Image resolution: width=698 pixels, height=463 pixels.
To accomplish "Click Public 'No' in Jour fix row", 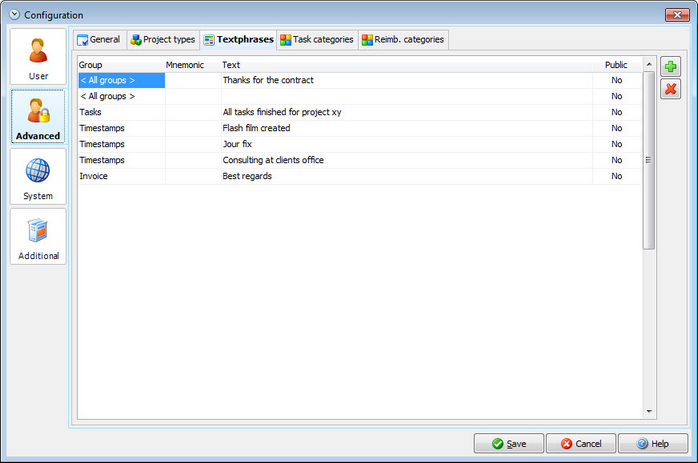I will point(617,144).
